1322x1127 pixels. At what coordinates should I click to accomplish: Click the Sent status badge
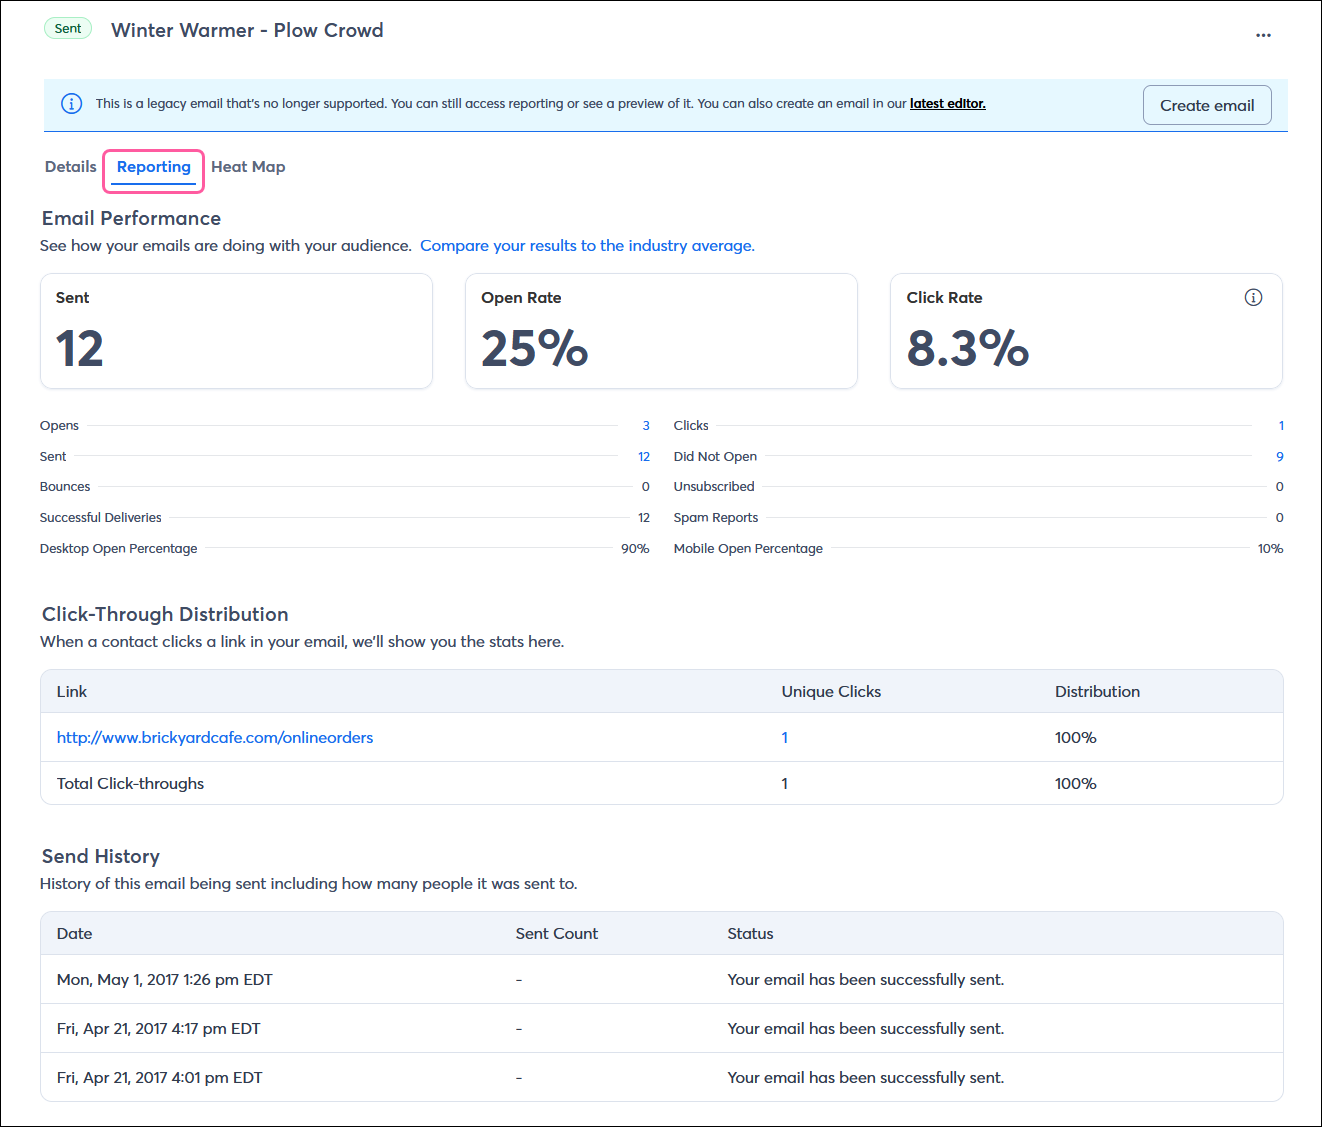[68, 28]
